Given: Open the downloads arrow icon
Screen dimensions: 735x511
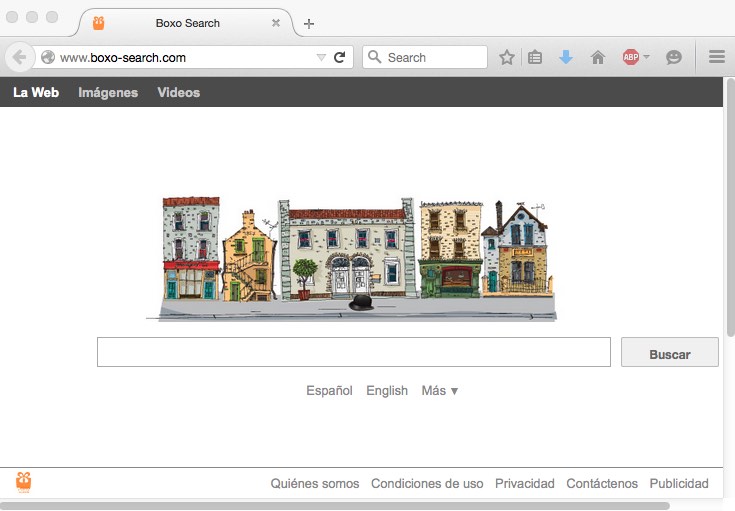Looking at the screenshot, I should (566, 58).
